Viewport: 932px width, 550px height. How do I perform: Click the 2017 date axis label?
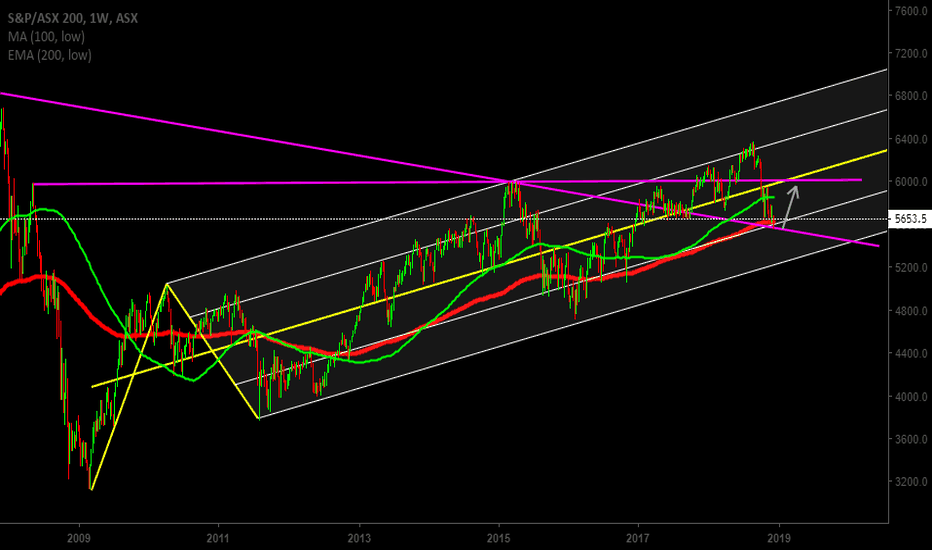(638, 539)
